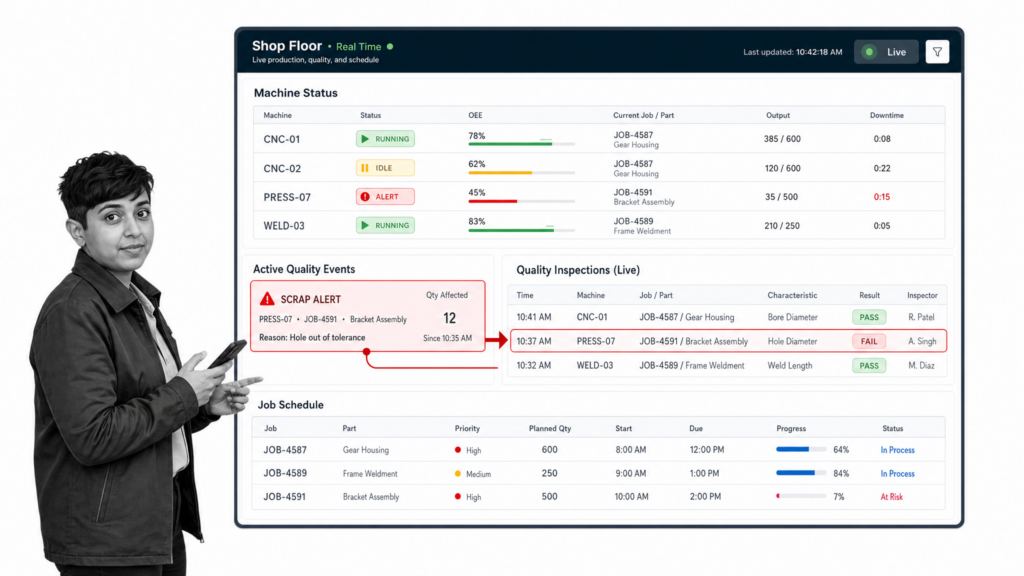Screen dimensions: 1024x576
Task: Click the Shop Floor dashboard title
Action: [287, 46]
